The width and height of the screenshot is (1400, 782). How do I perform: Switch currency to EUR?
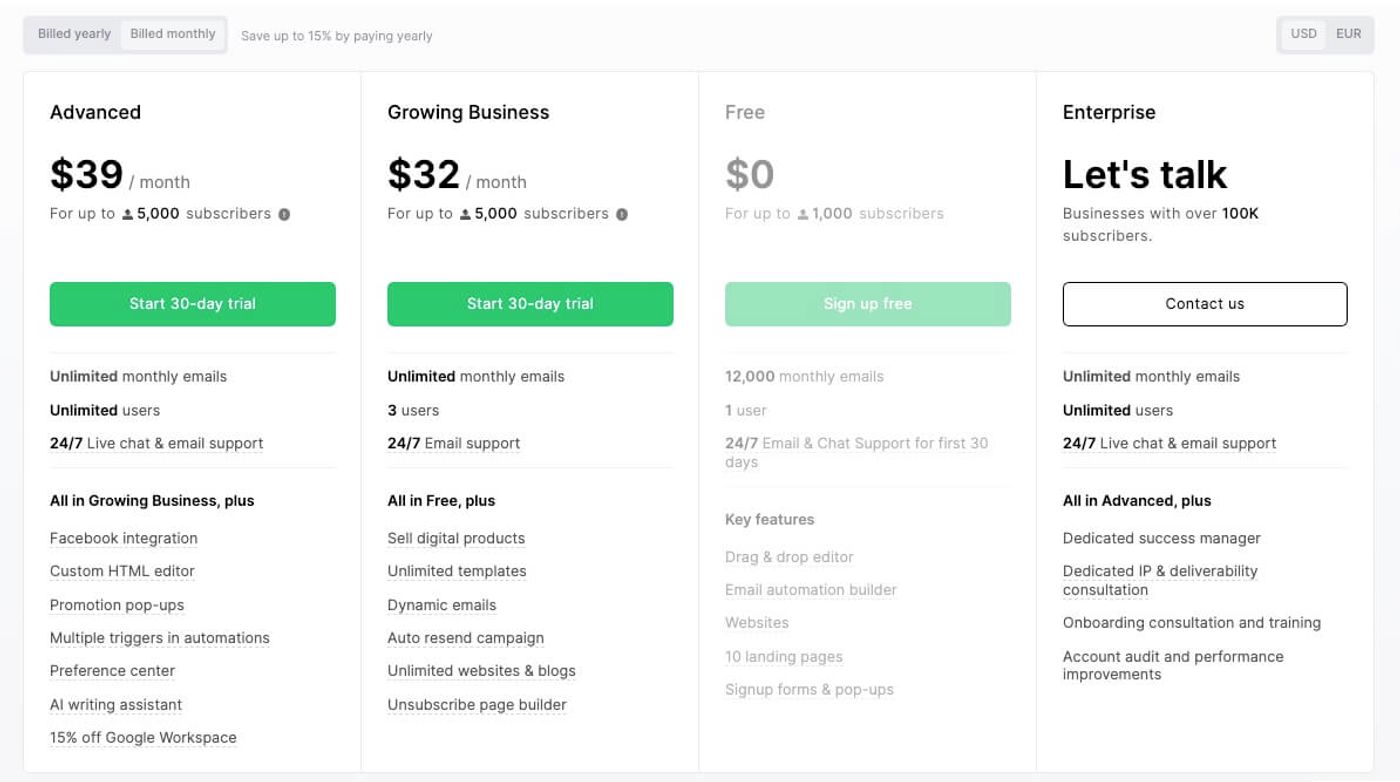click(x=1348, y=34)
